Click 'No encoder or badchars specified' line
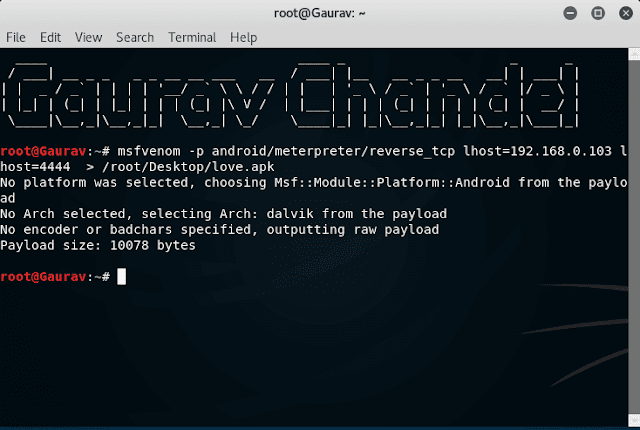Viewport: 640px width, 430px height. [220, 229]
